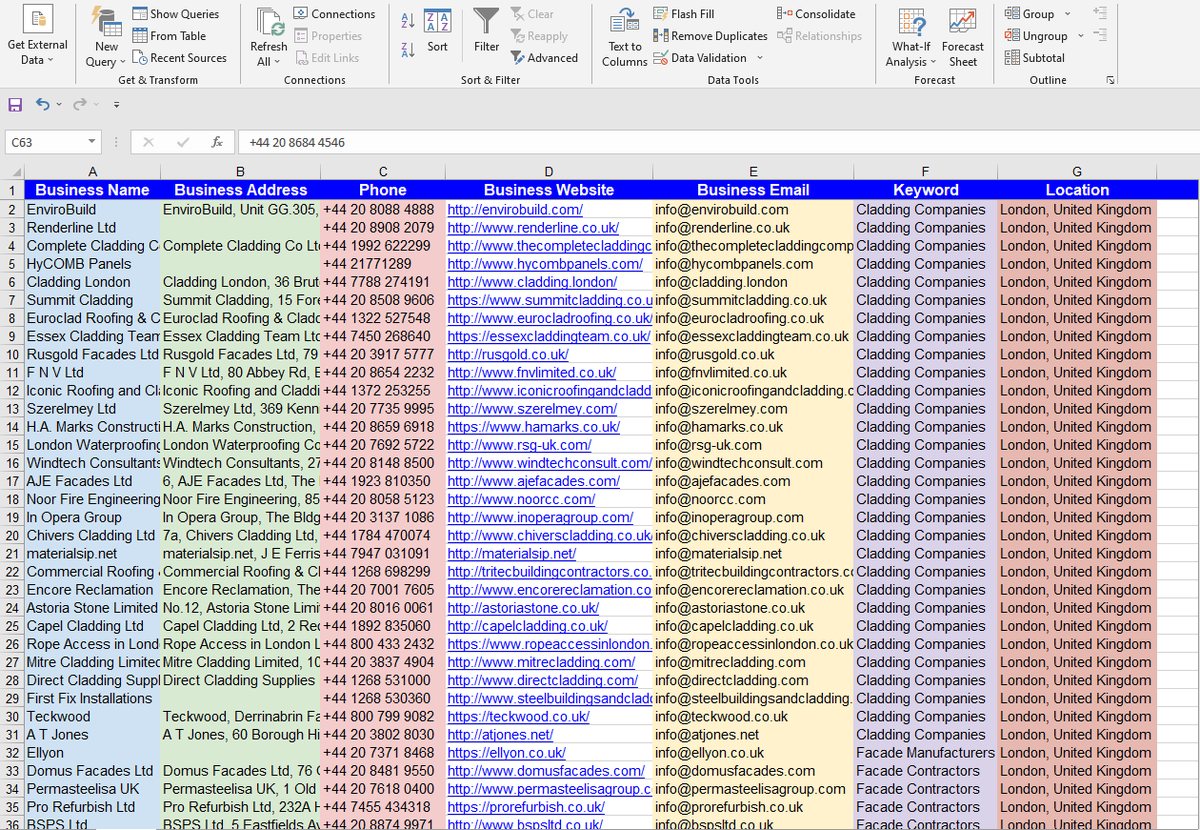Viewport: 1200px width, 830px height.
Task: Sort Z to A descending
Action: click(407, 50)
